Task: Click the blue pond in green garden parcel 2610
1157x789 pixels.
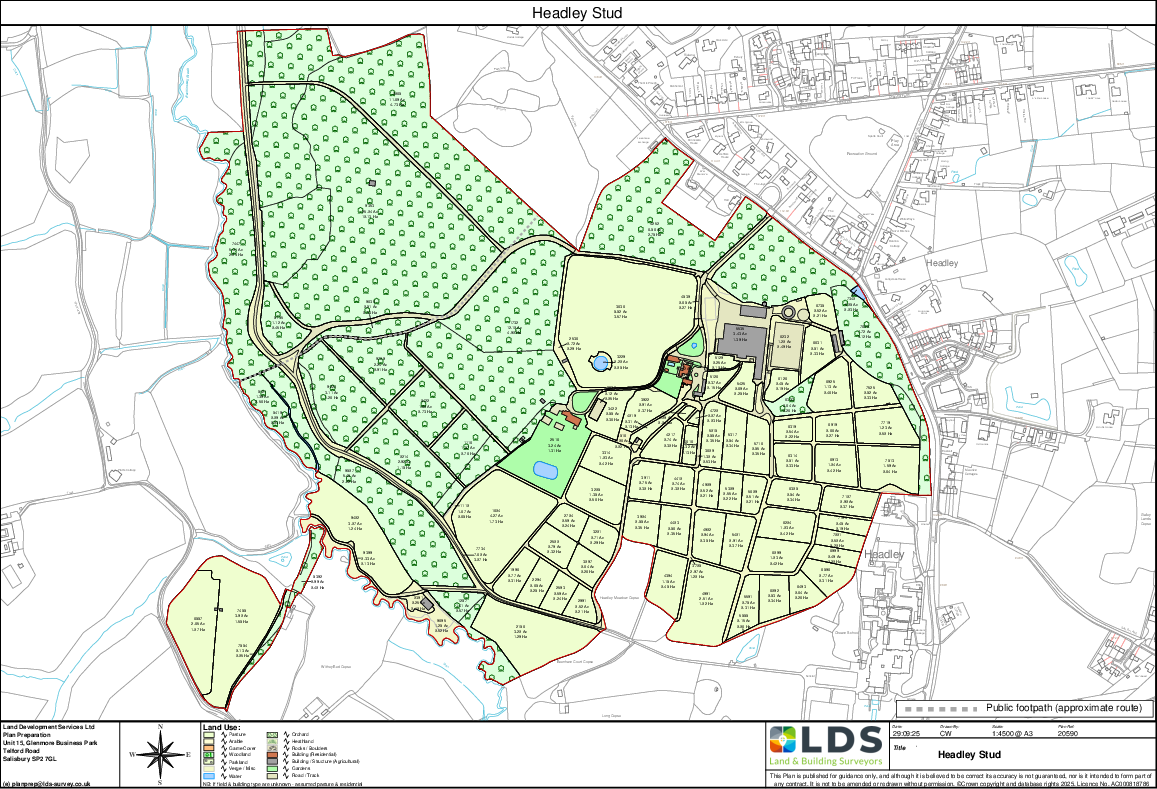Action: 546,469
